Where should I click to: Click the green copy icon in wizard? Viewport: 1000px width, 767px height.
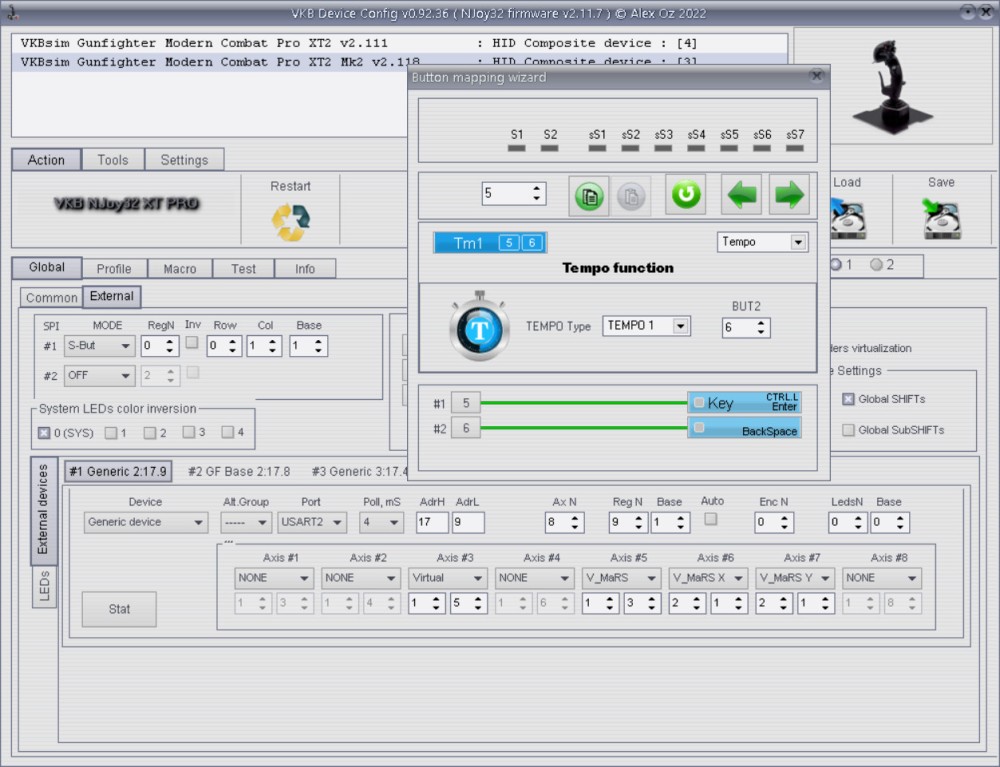tap(590, 195)
